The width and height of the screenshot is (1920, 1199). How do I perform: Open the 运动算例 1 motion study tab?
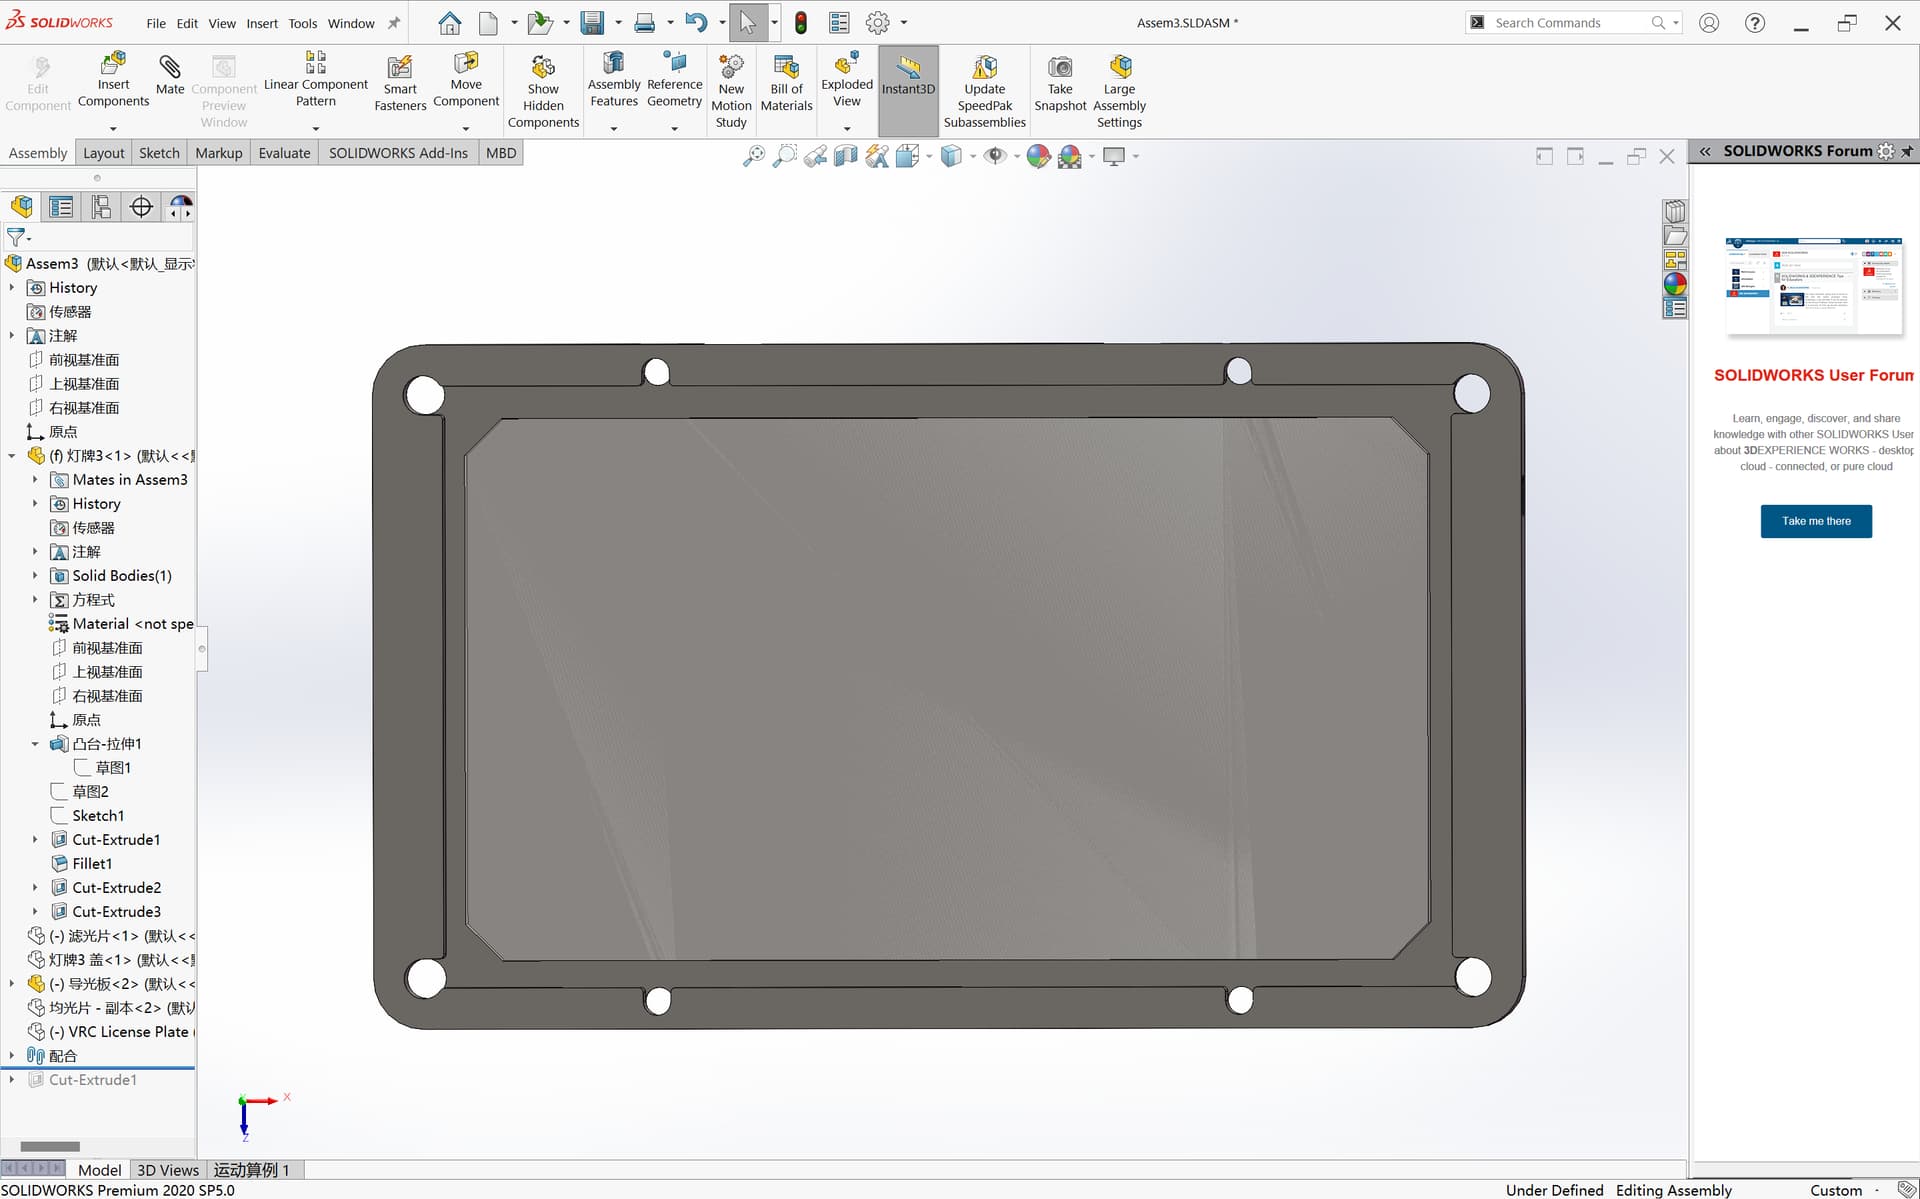click(251, 1170)
